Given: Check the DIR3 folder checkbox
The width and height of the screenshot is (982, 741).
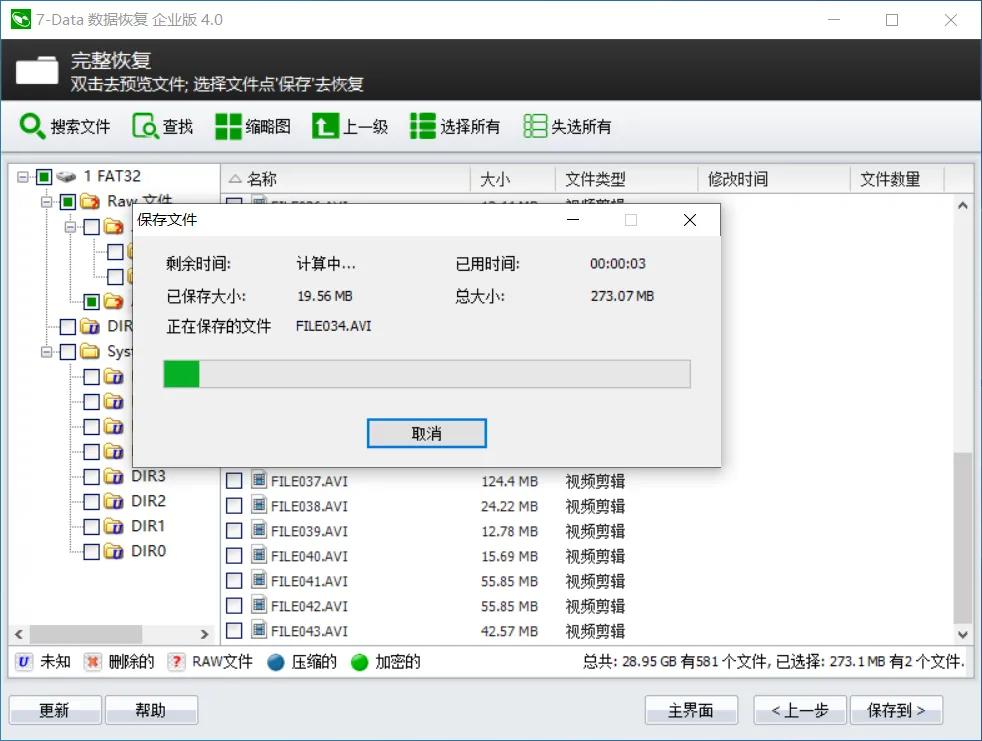Looking at the screenshot, I should (90, 476).
